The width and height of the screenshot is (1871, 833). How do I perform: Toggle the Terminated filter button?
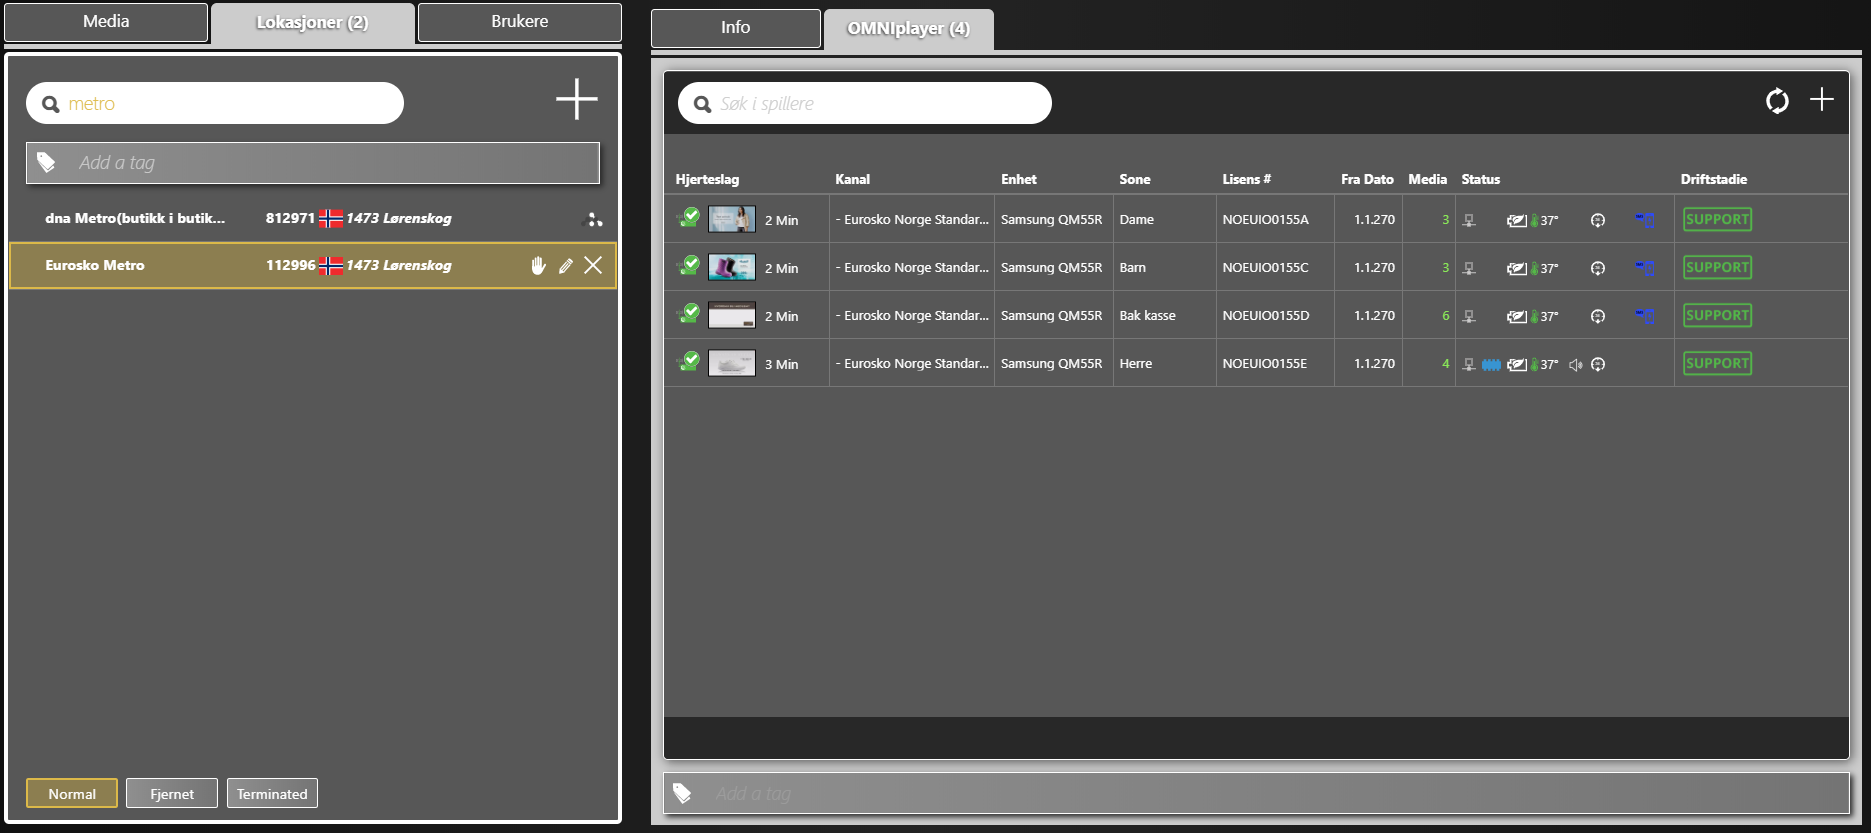(272, 793)
